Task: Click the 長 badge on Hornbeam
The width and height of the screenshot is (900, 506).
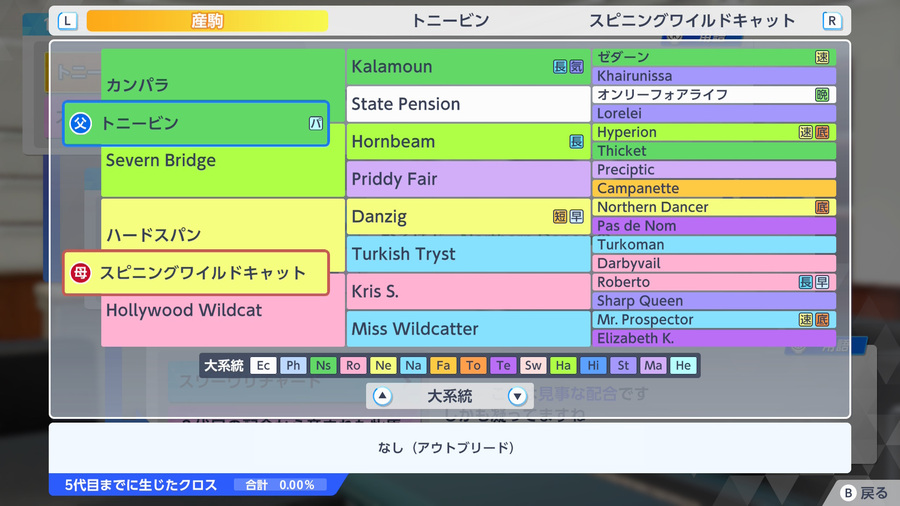Action: point(576,142)
